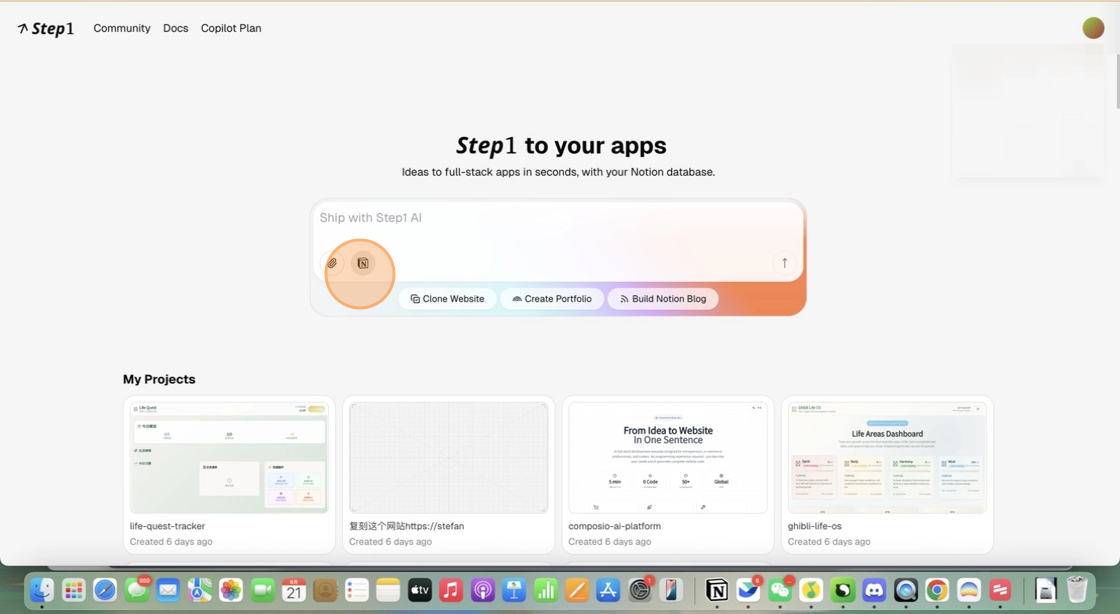Image resolution: width=1120 pixels, height=614 pixels.
Task: Open Messages from the dock
Action: click(136, 590)
